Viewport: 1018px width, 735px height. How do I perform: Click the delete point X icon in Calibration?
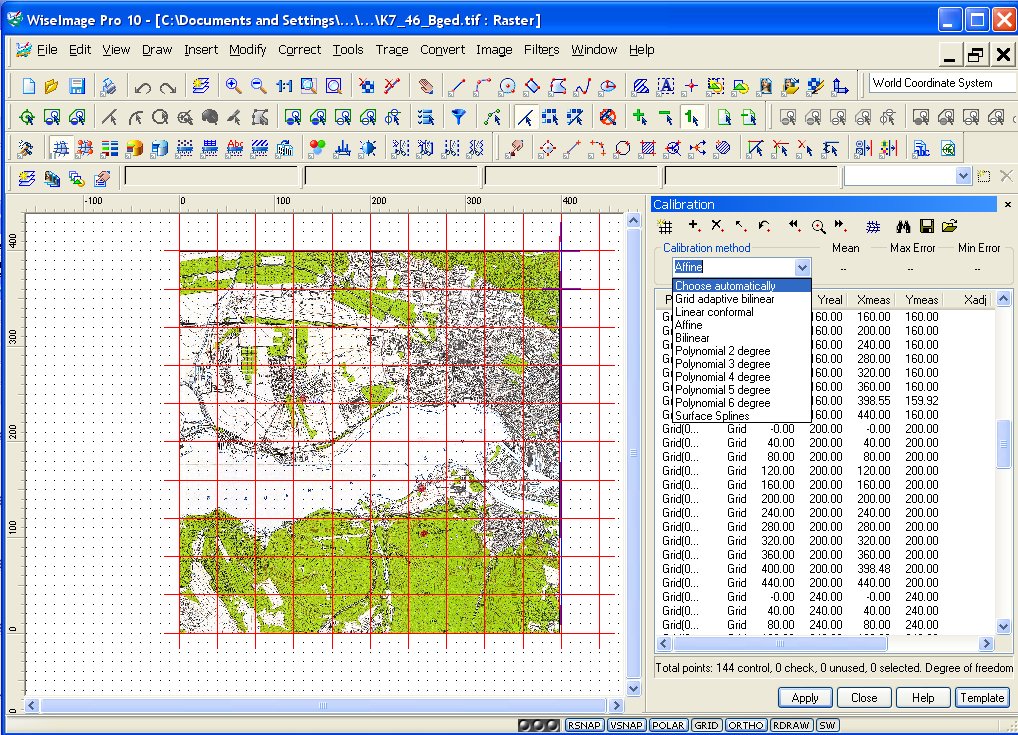(717, 226)
